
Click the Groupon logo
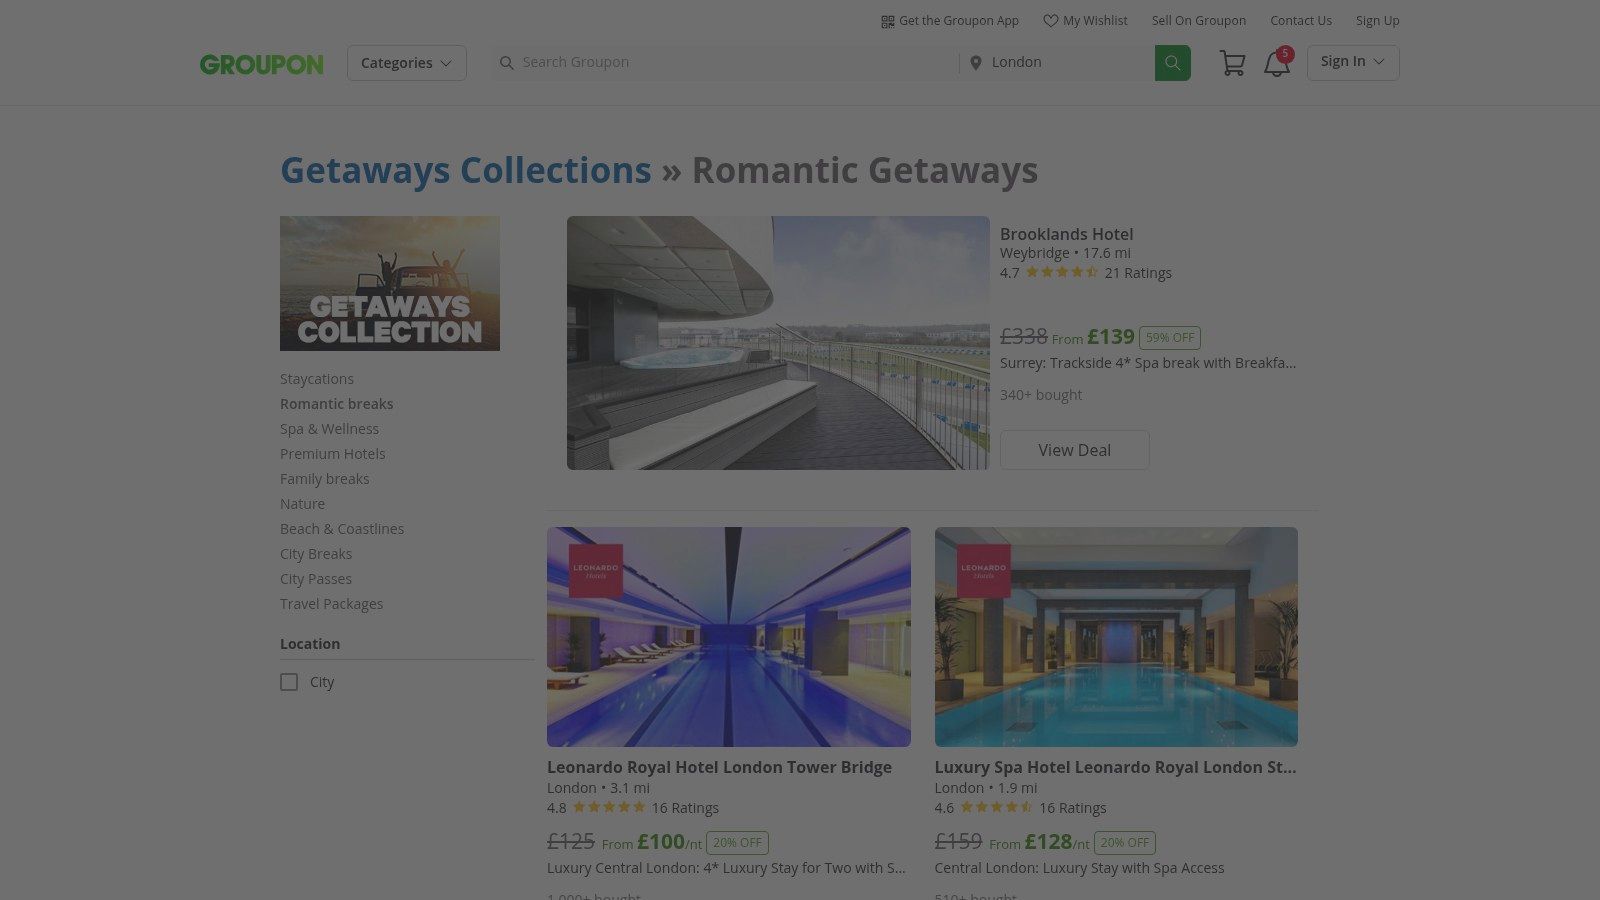(261, 64)
